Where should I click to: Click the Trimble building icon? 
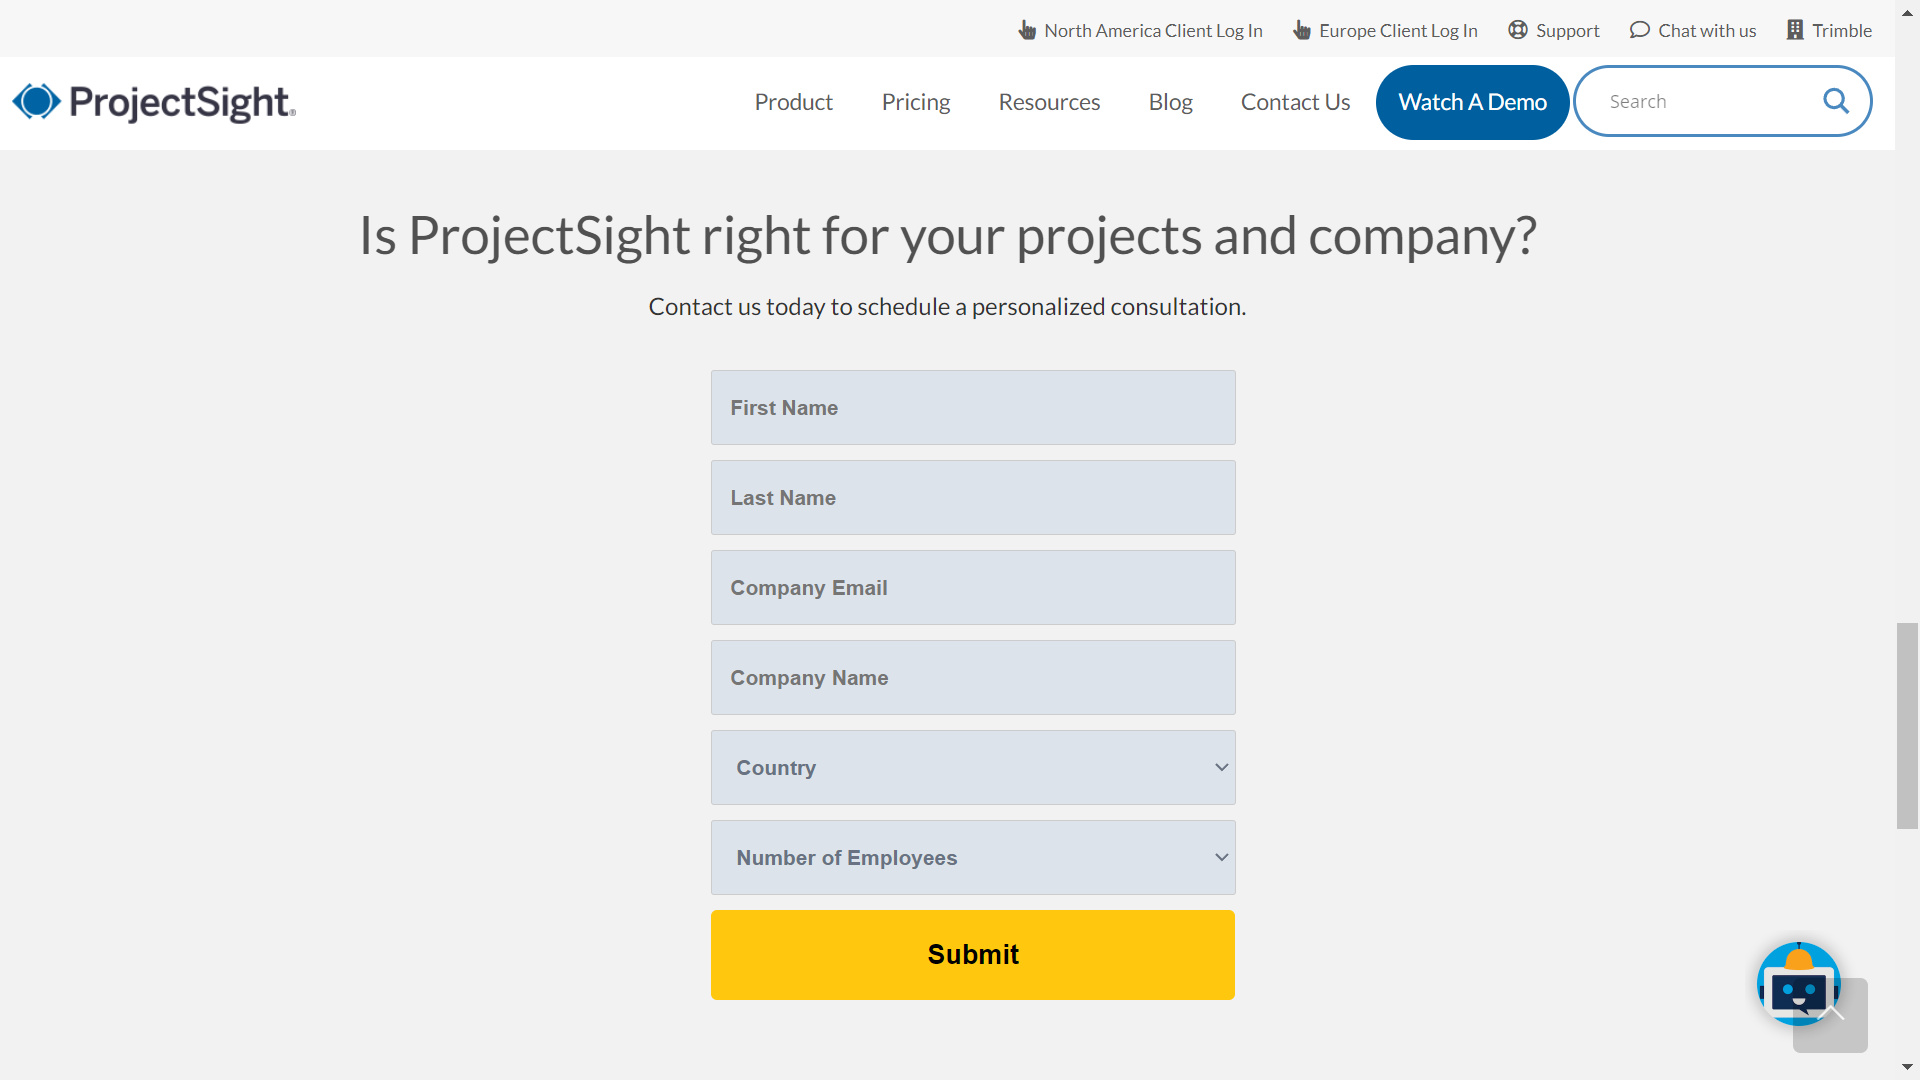[1795, 30]
